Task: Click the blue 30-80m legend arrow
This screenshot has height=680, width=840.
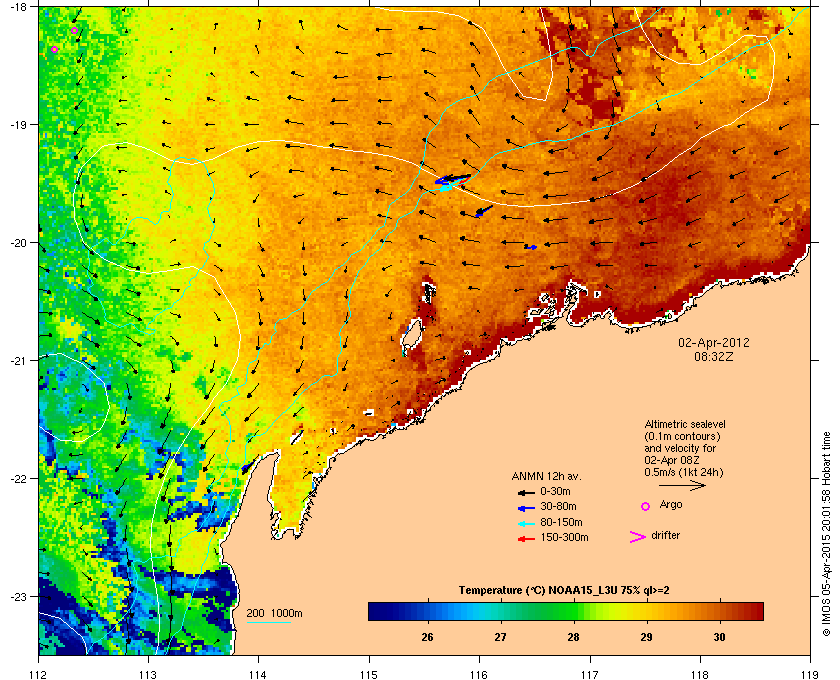Action: coord(526,507)
